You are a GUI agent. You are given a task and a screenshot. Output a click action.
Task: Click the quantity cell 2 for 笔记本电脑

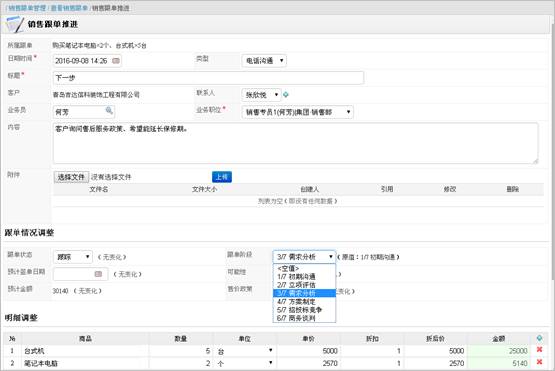coord(181,363)
